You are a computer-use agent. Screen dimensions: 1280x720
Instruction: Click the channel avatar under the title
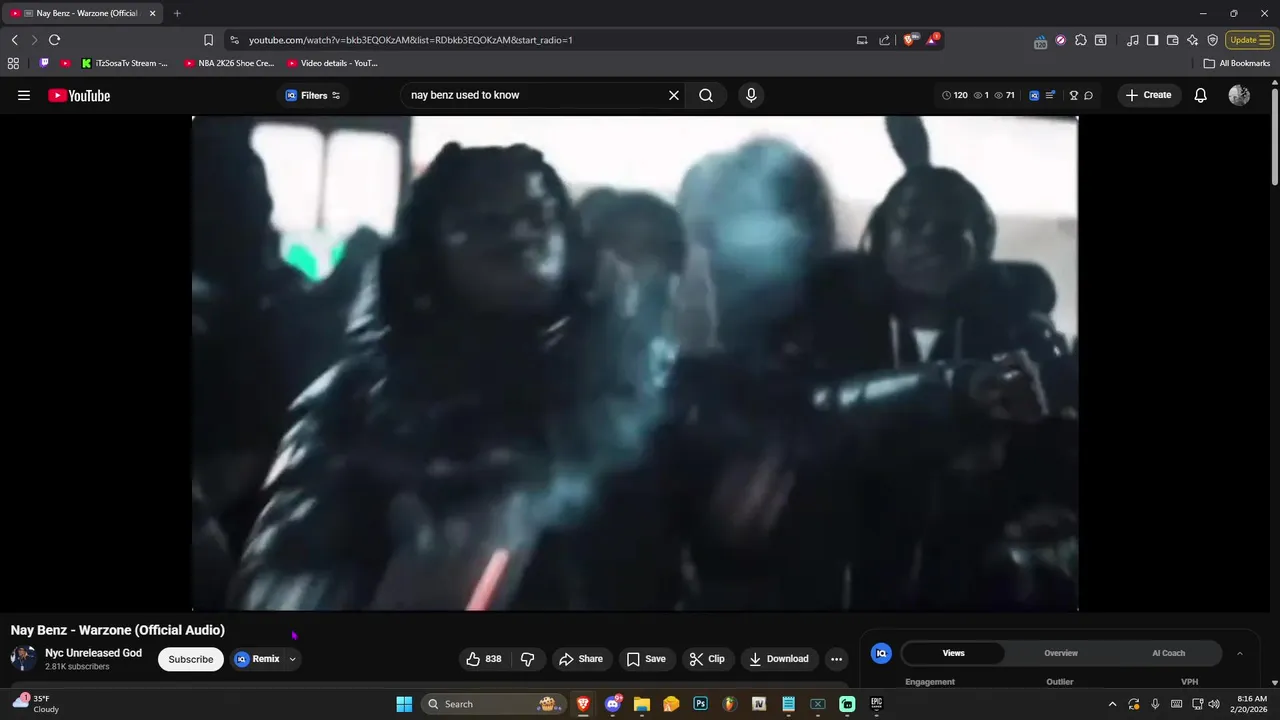pos(23,659)
